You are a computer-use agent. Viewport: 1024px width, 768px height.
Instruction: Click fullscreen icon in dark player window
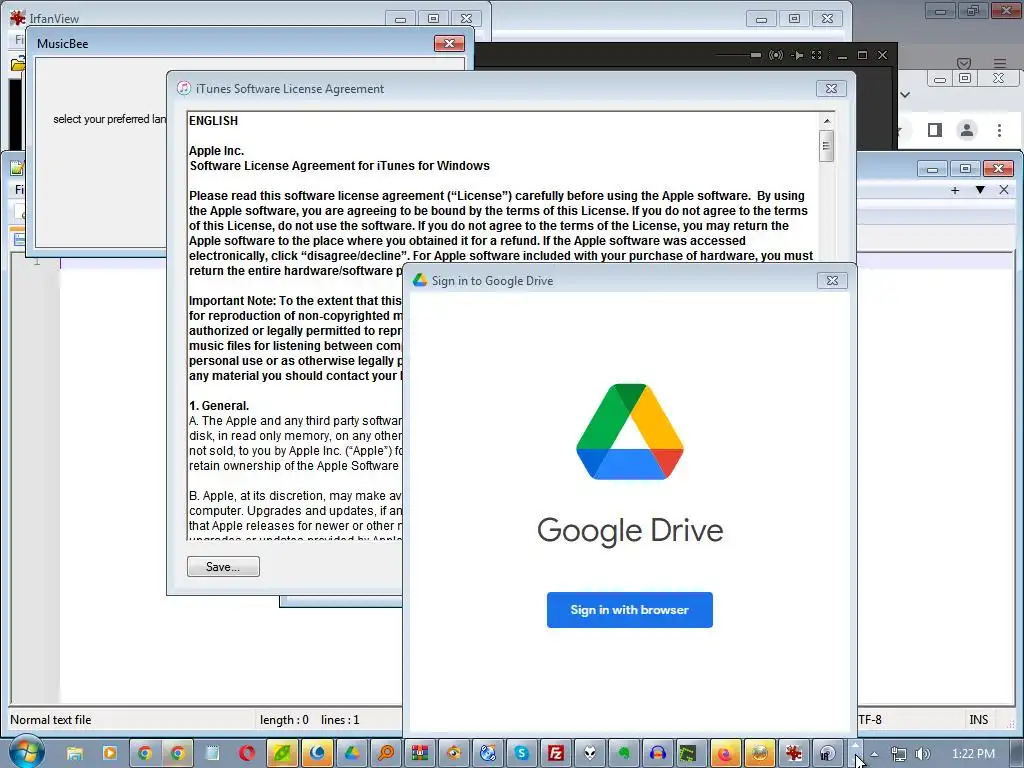(x=816, y=56)
